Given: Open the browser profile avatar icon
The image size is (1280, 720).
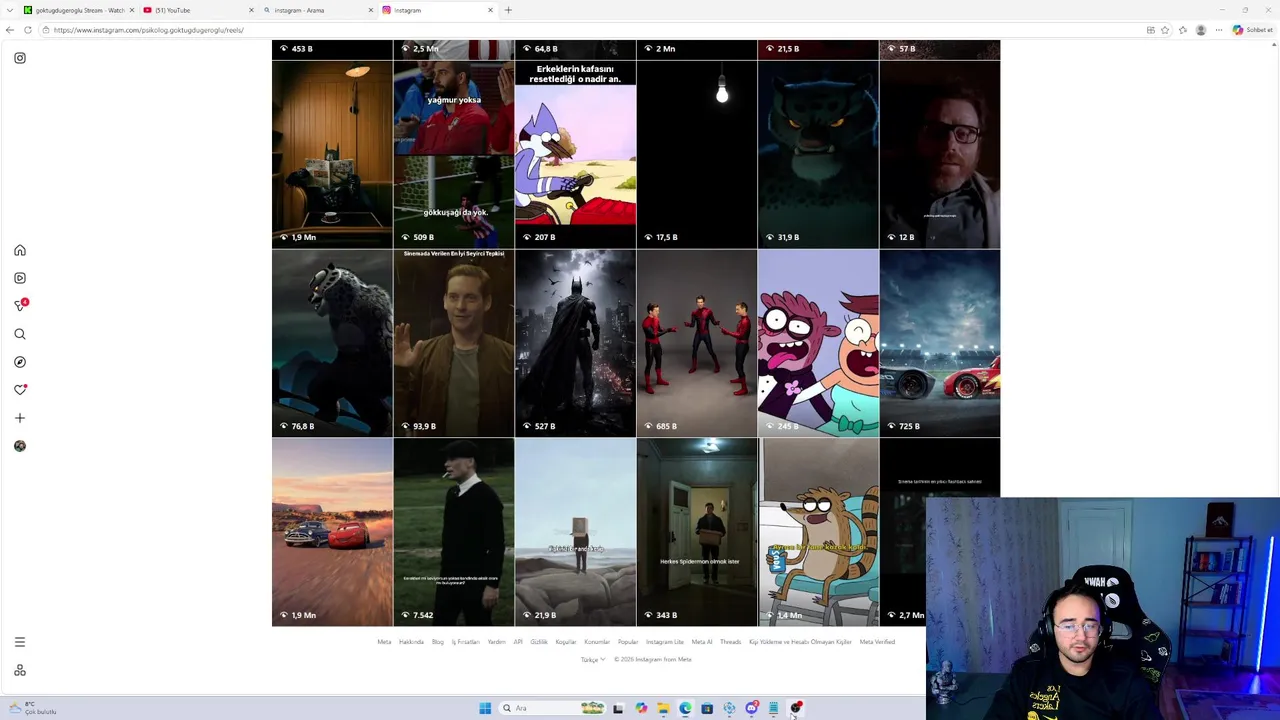Looking at the screenshot, I should (x=1201, y=30).
